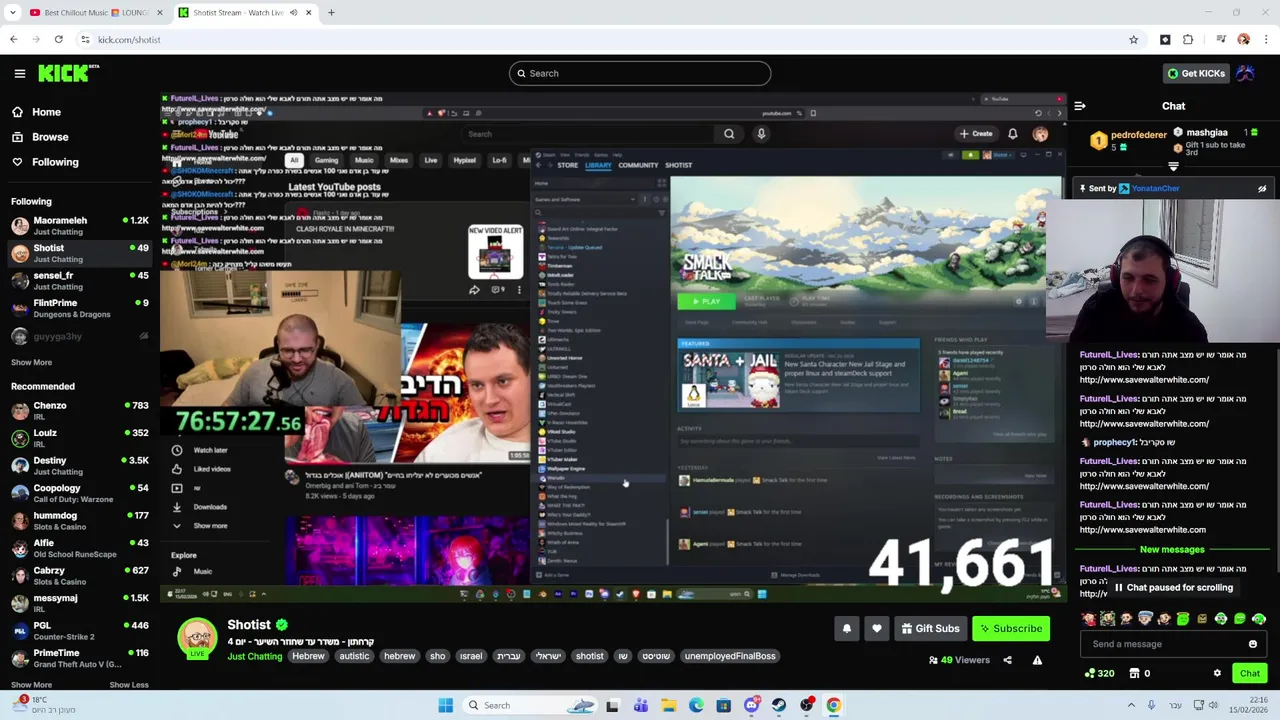Open user avatar menu on Kick
The image size is (1280, 720).
coord(1245,73)
